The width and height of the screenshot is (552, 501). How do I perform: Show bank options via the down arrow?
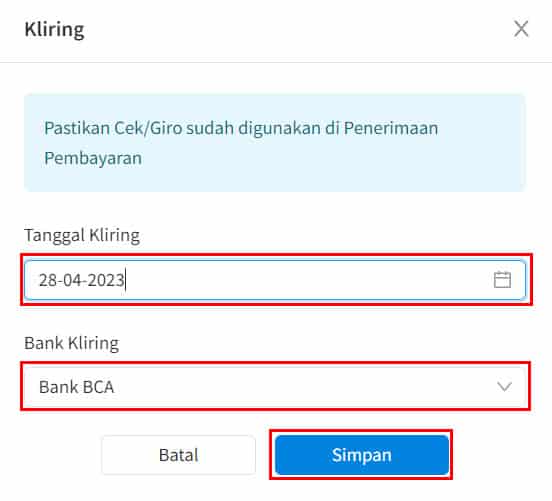tap(504, 387)
